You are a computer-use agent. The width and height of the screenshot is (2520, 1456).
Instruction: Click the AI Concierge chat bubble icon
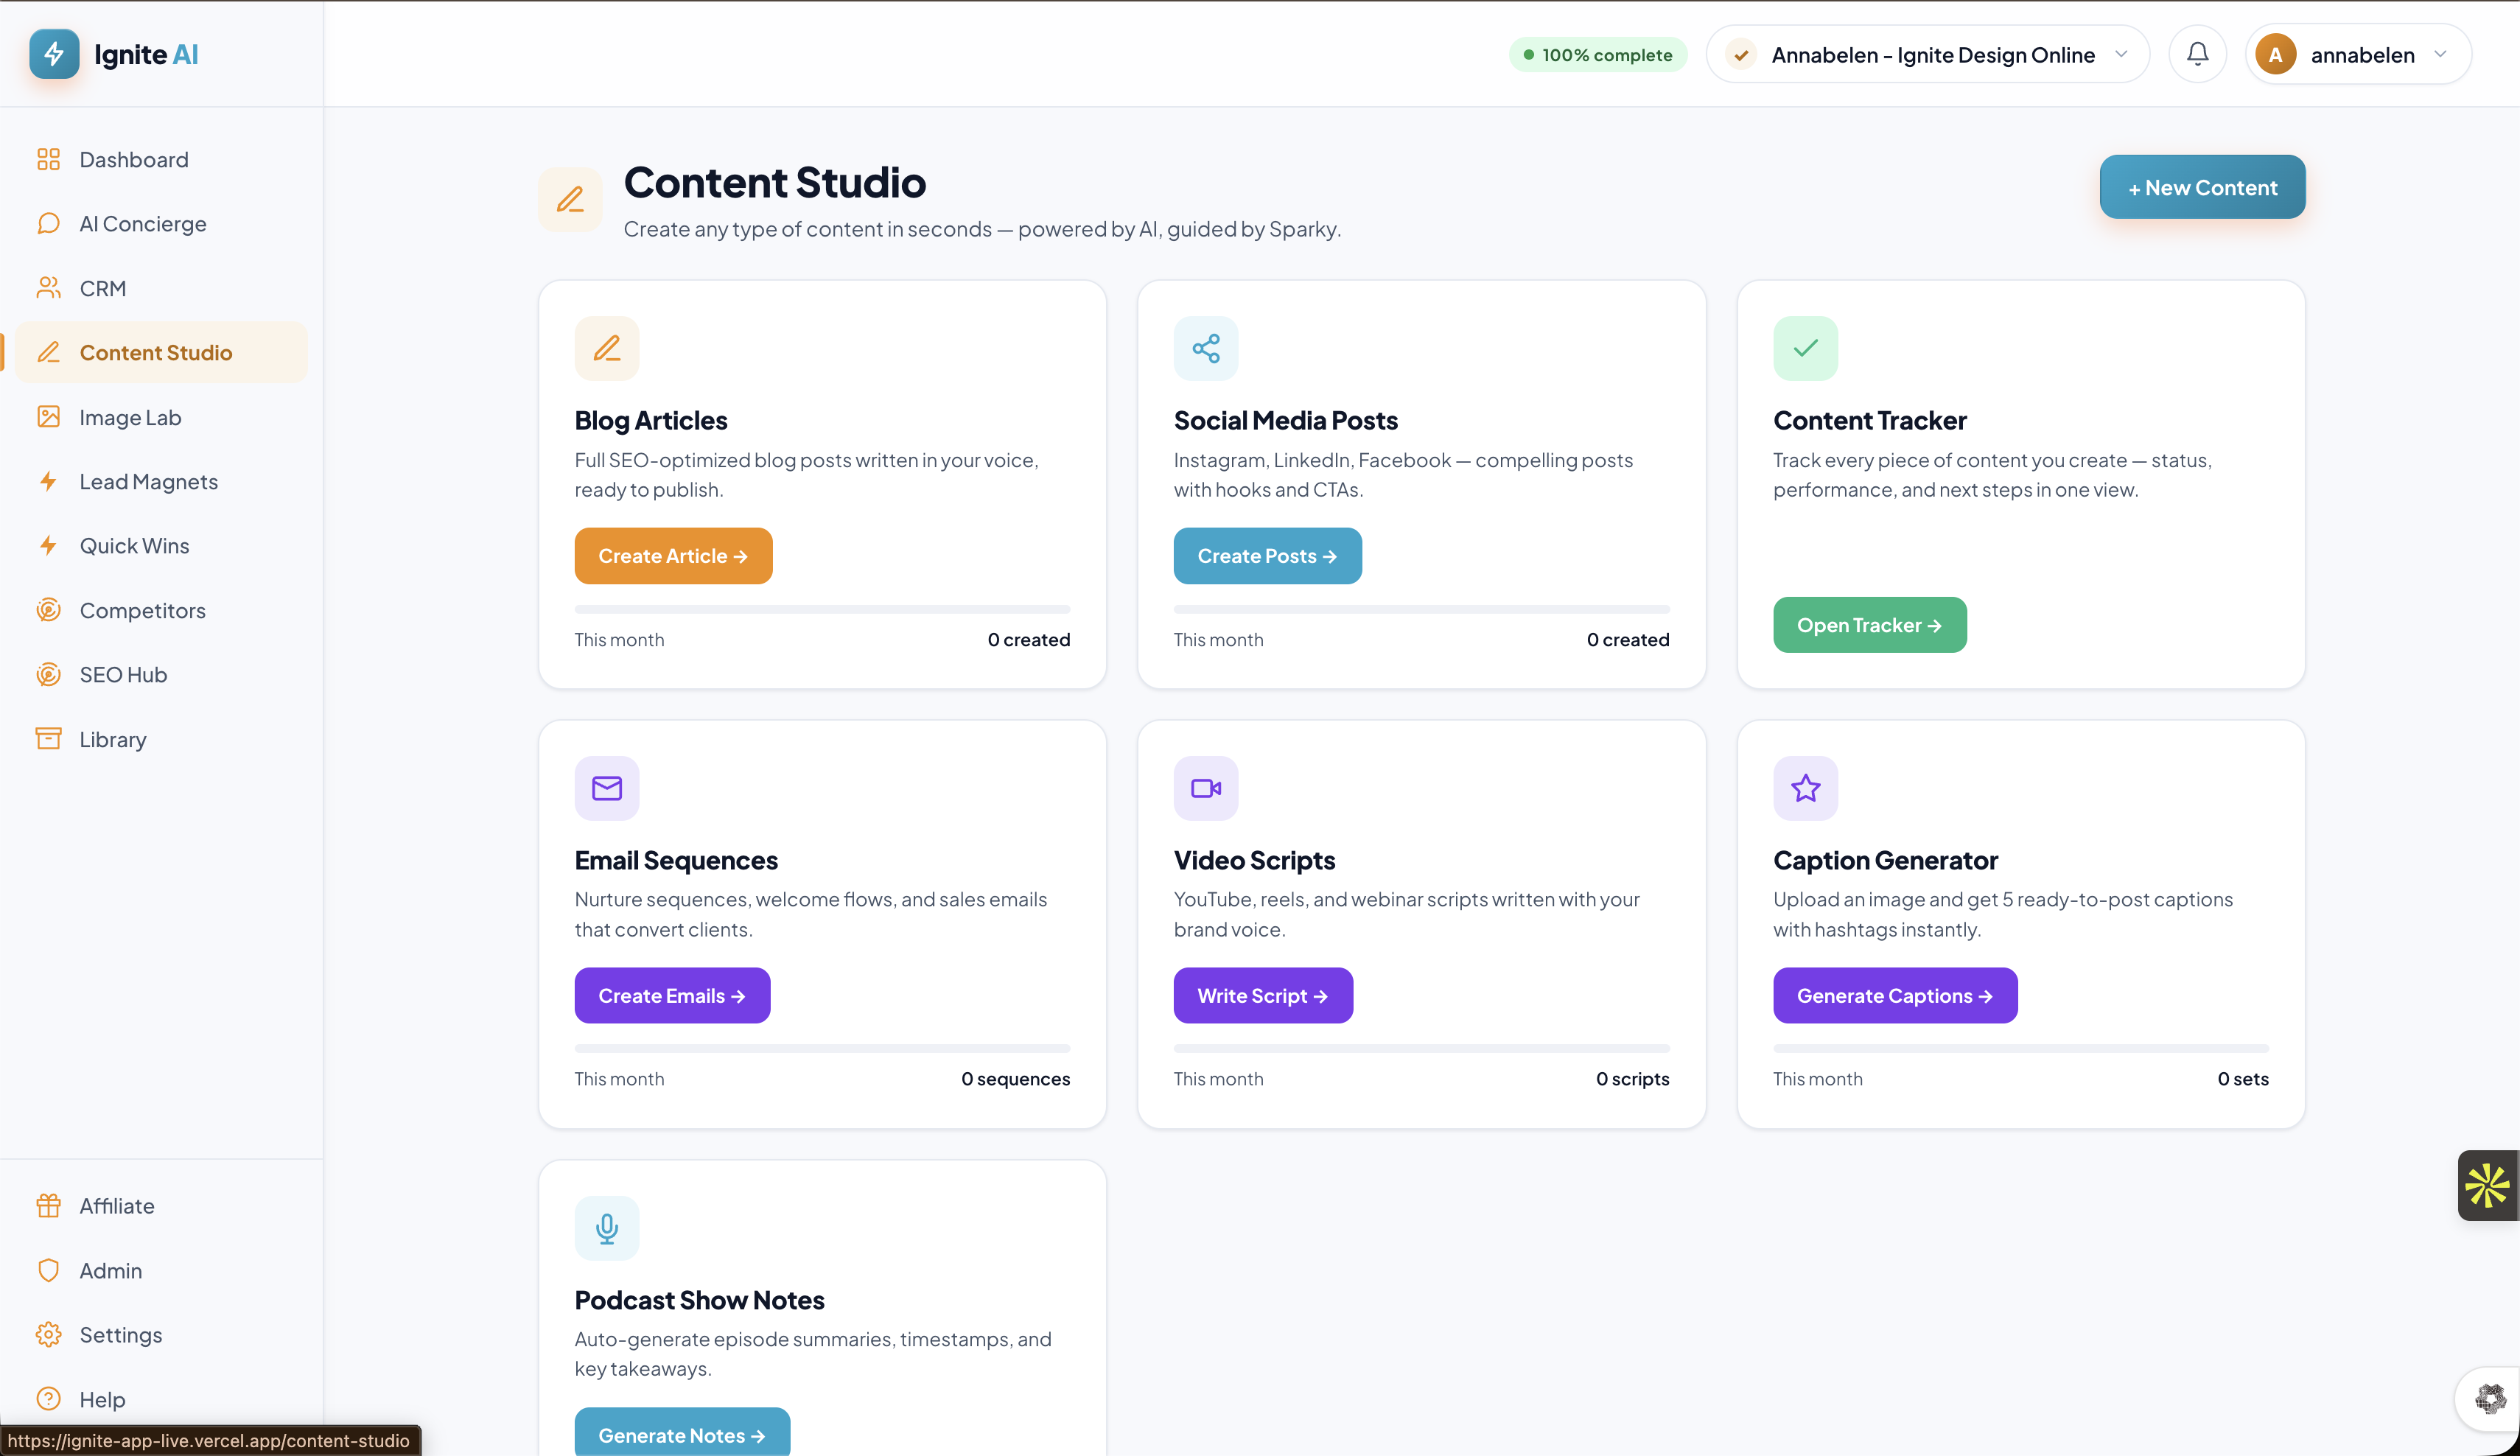[48, 224]
